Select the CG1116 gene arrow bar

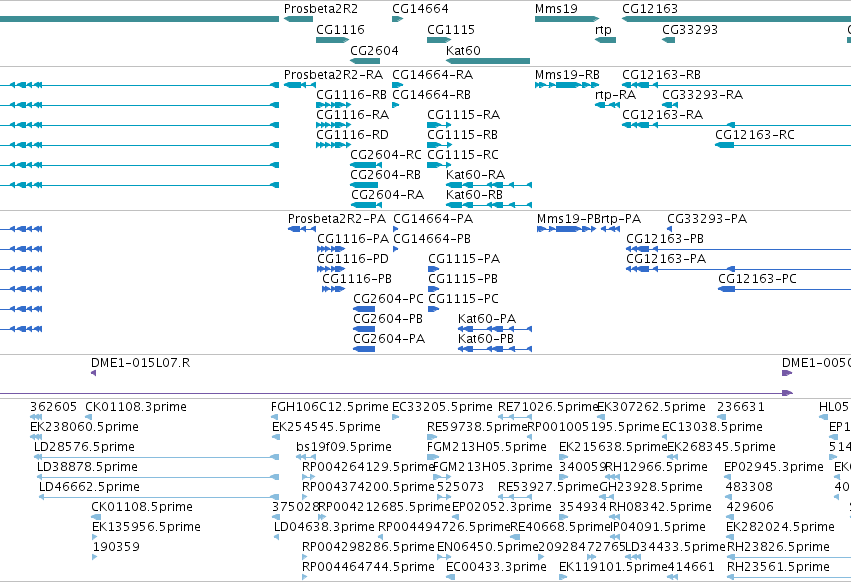tap(333, 40)
